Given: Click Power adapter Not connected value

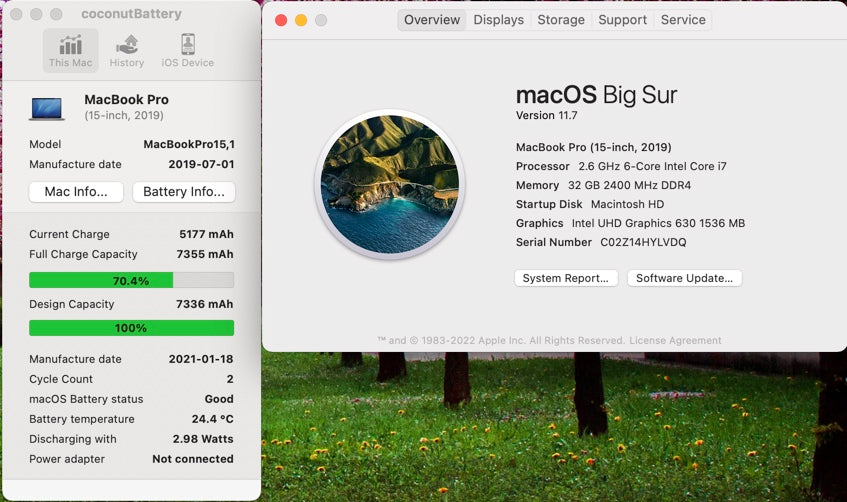Looking at the screenshot, I should 193,459.
